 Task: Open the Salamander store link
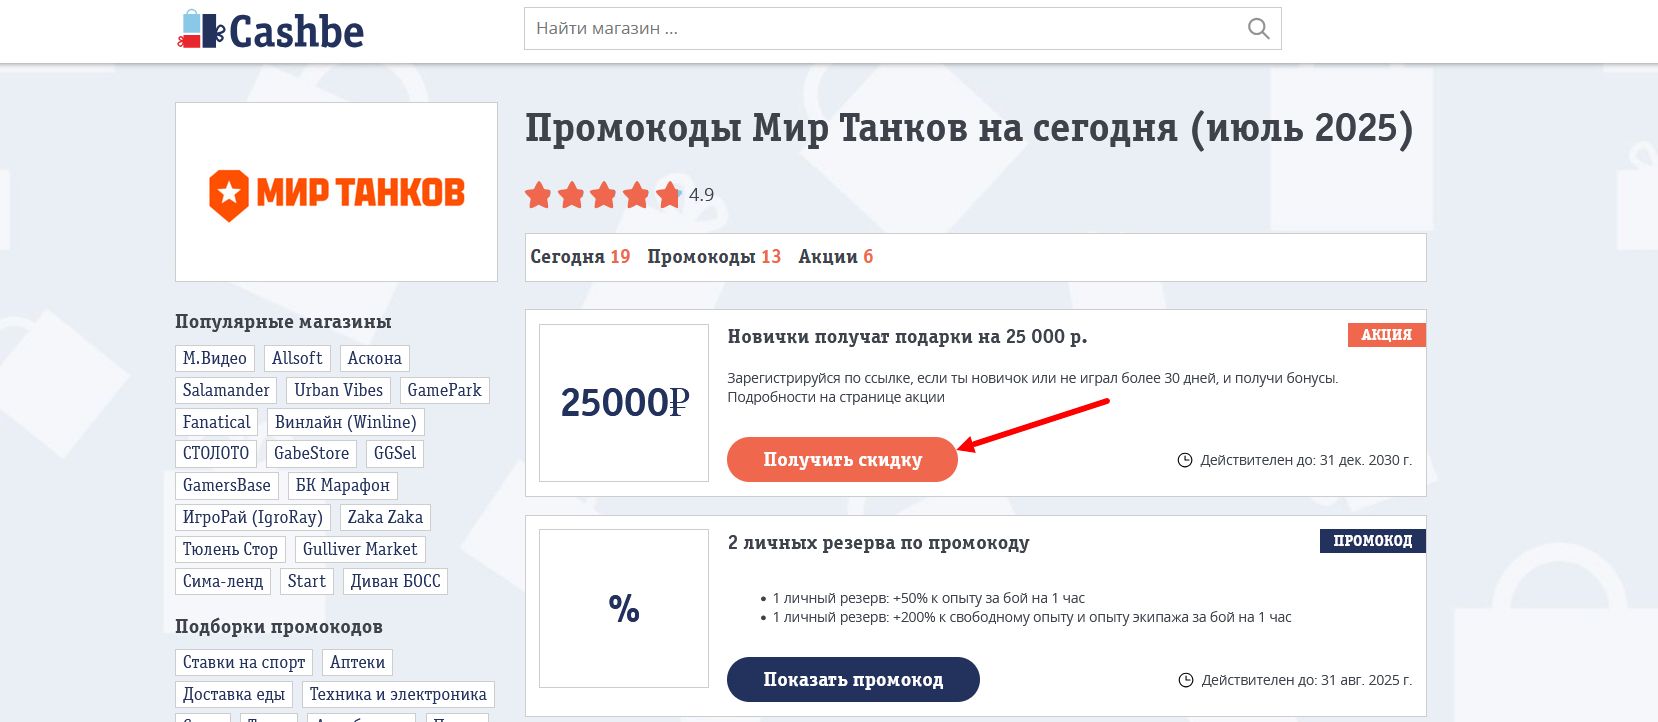(x=226, y=390)
